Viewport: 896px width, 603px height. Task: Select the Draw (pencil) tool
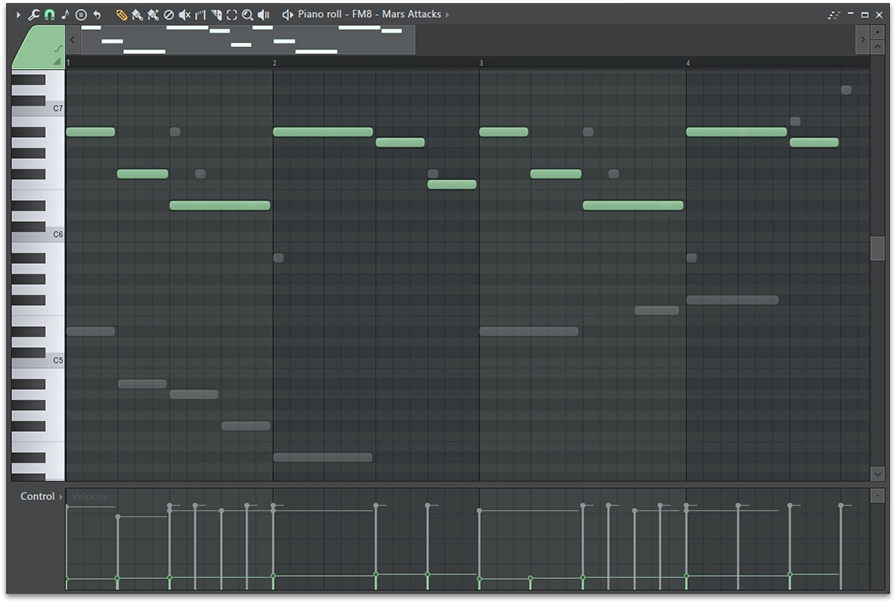point(121,14)
